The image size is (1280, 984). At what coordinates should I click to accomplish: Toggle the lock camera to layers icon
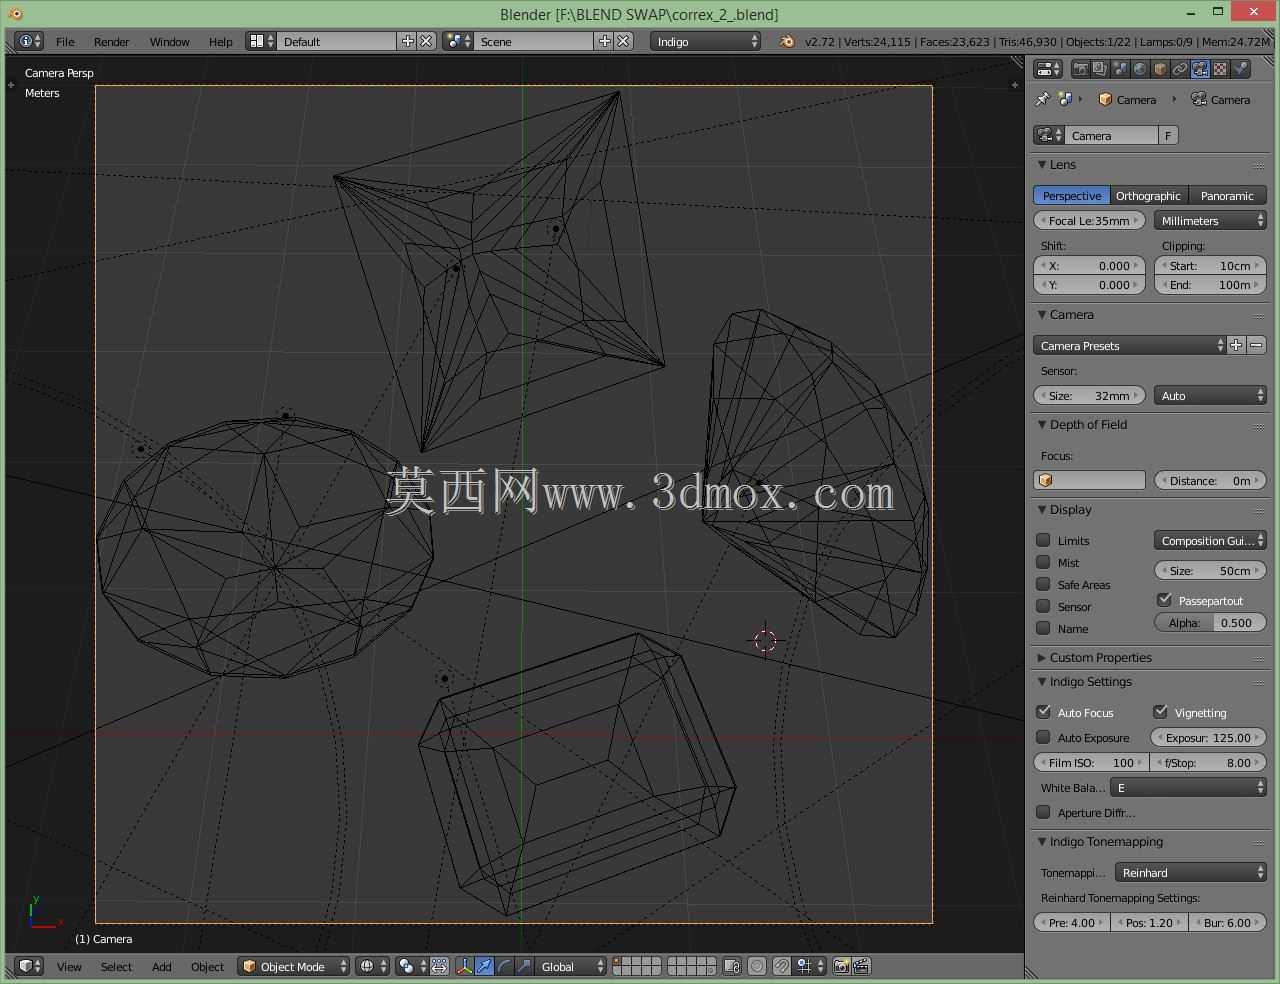tap(732, 966)
